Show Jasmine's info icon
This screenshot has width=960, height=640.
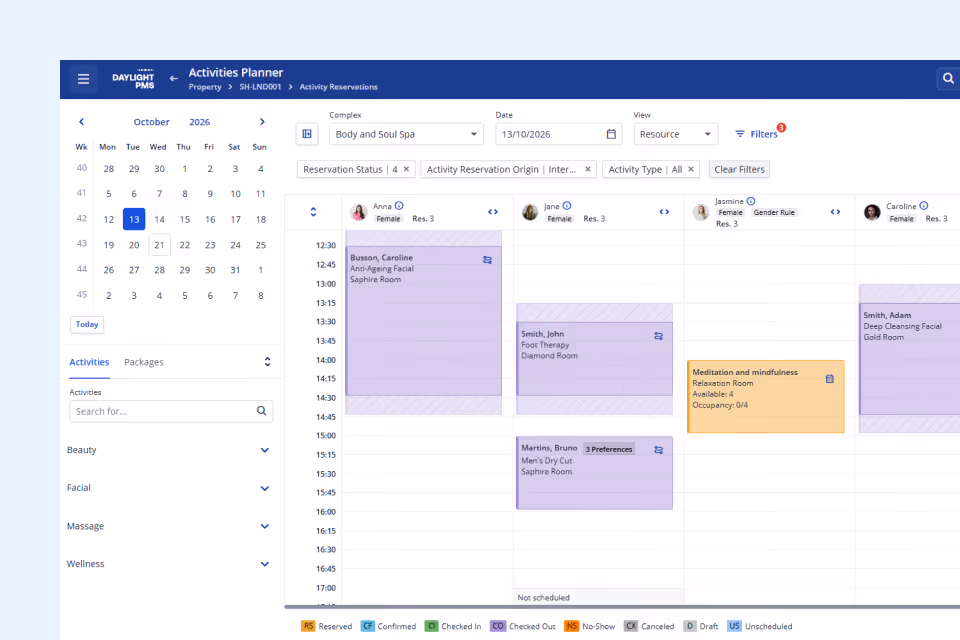coord(751,201)
